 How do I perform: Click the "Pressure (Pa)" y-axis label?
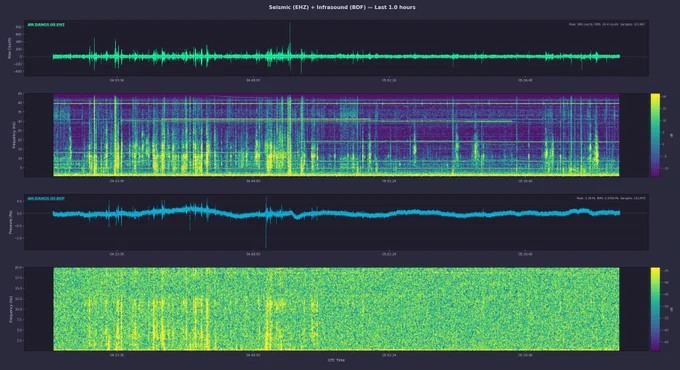10,222
